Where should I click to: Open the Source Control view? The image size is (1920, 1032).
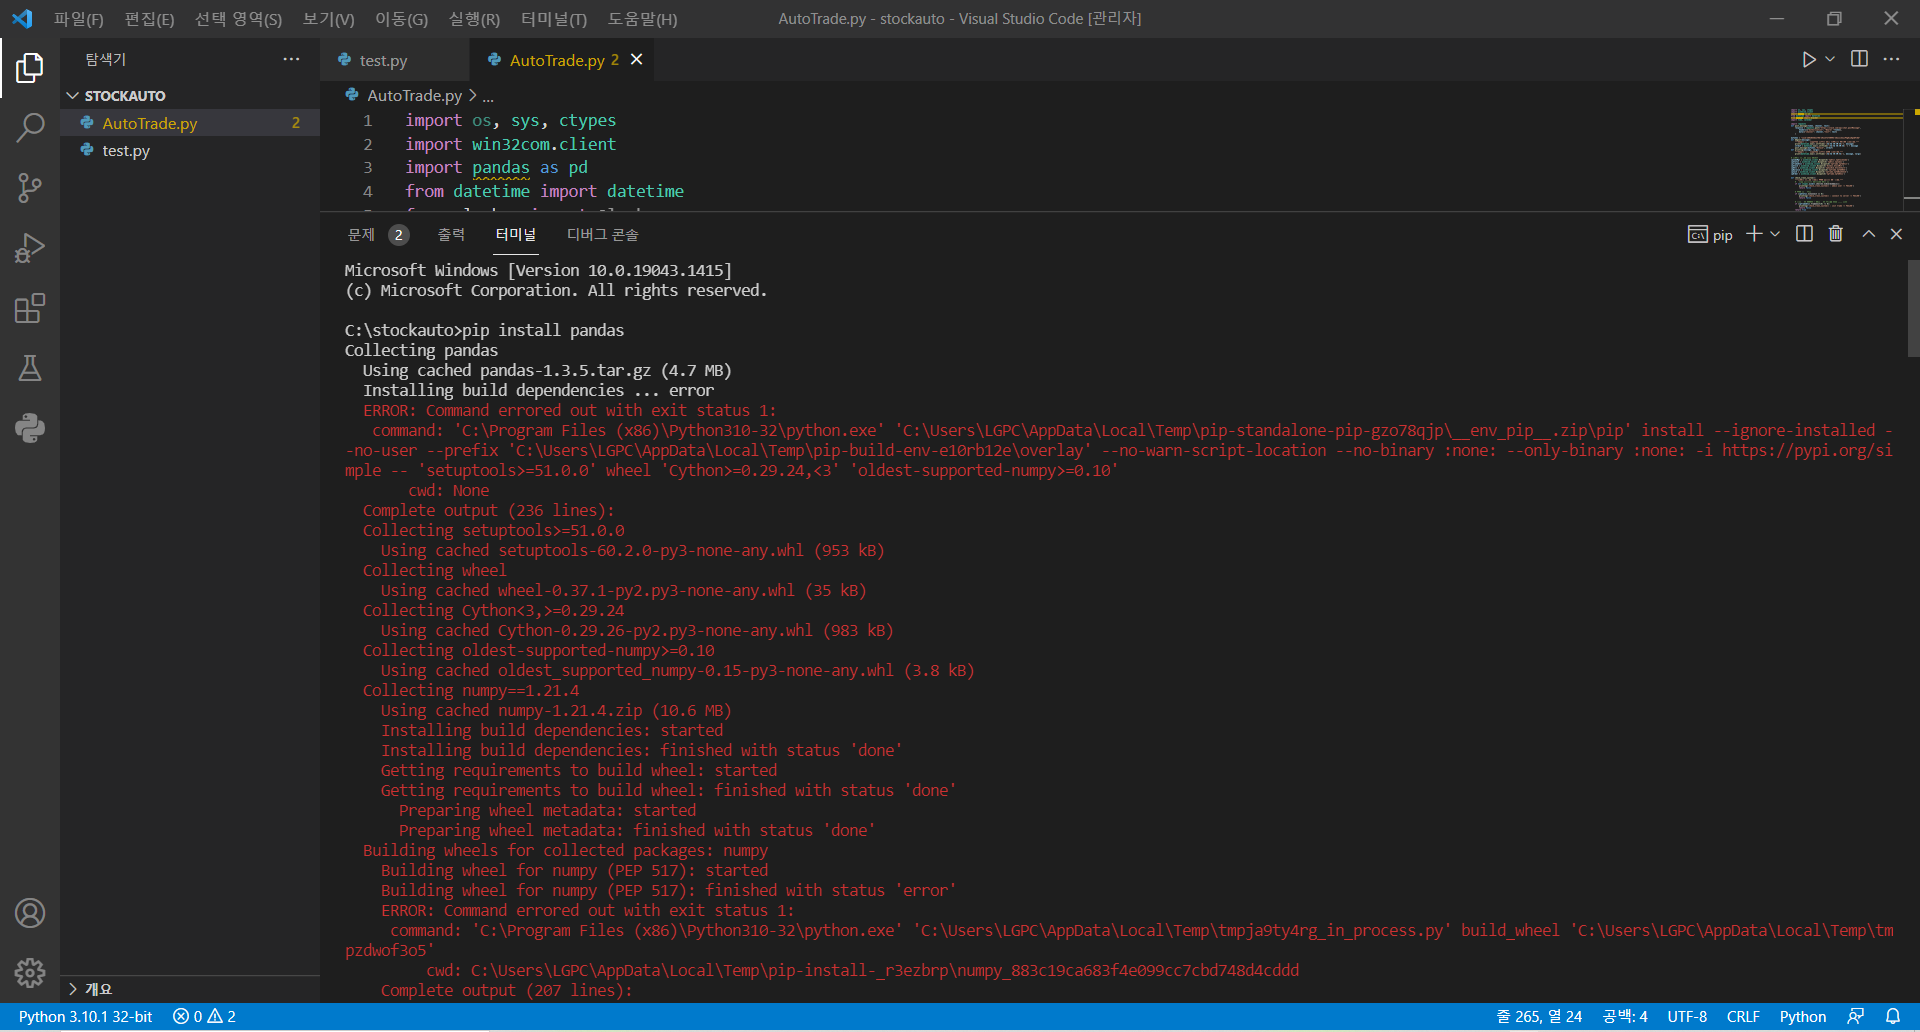[30, 188]
